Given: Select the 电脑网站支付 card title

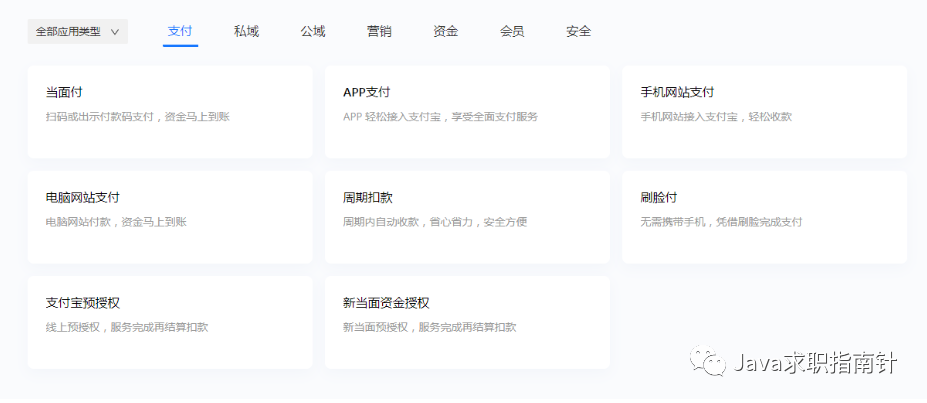Looking at the screenshot, I should (x=83, y=197).
